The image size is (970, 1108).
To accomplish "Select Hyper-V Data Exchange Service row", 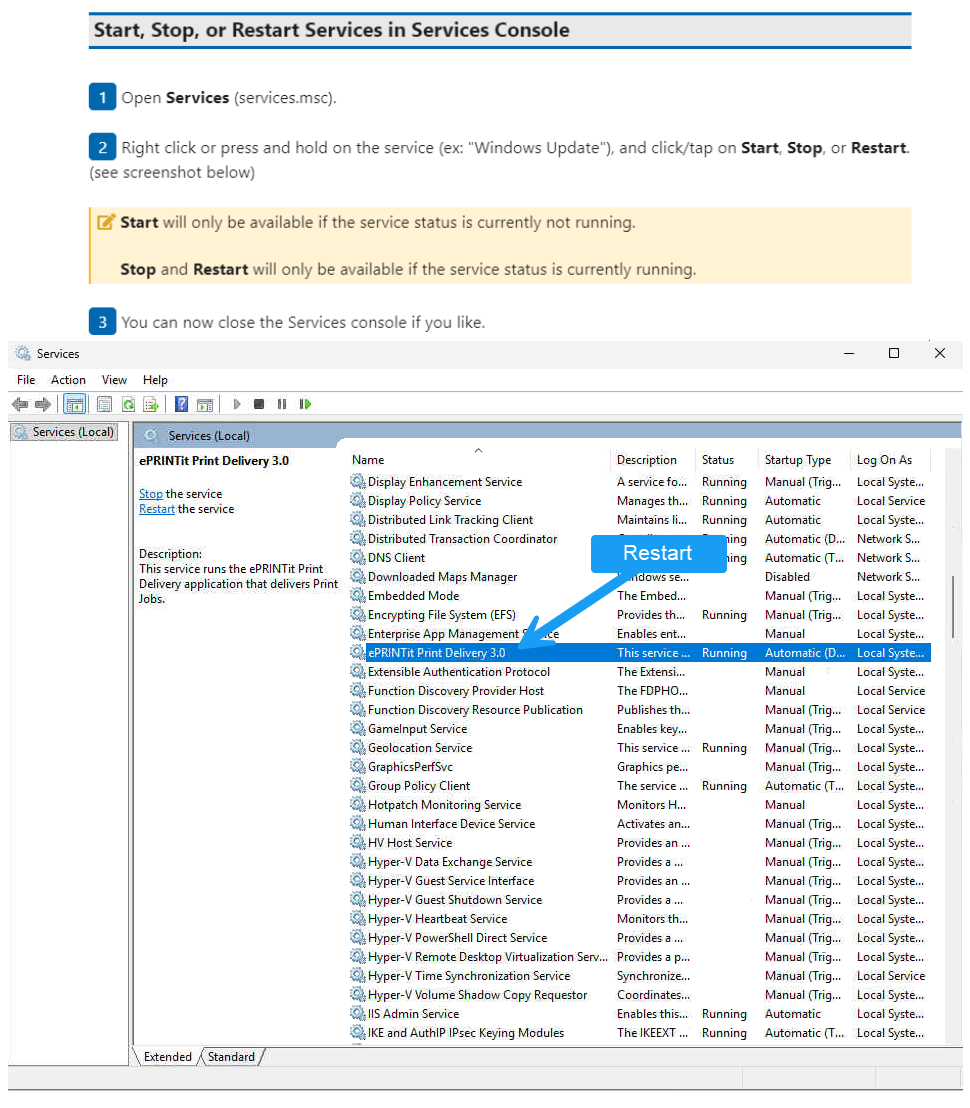I will (x=639, y=861).
